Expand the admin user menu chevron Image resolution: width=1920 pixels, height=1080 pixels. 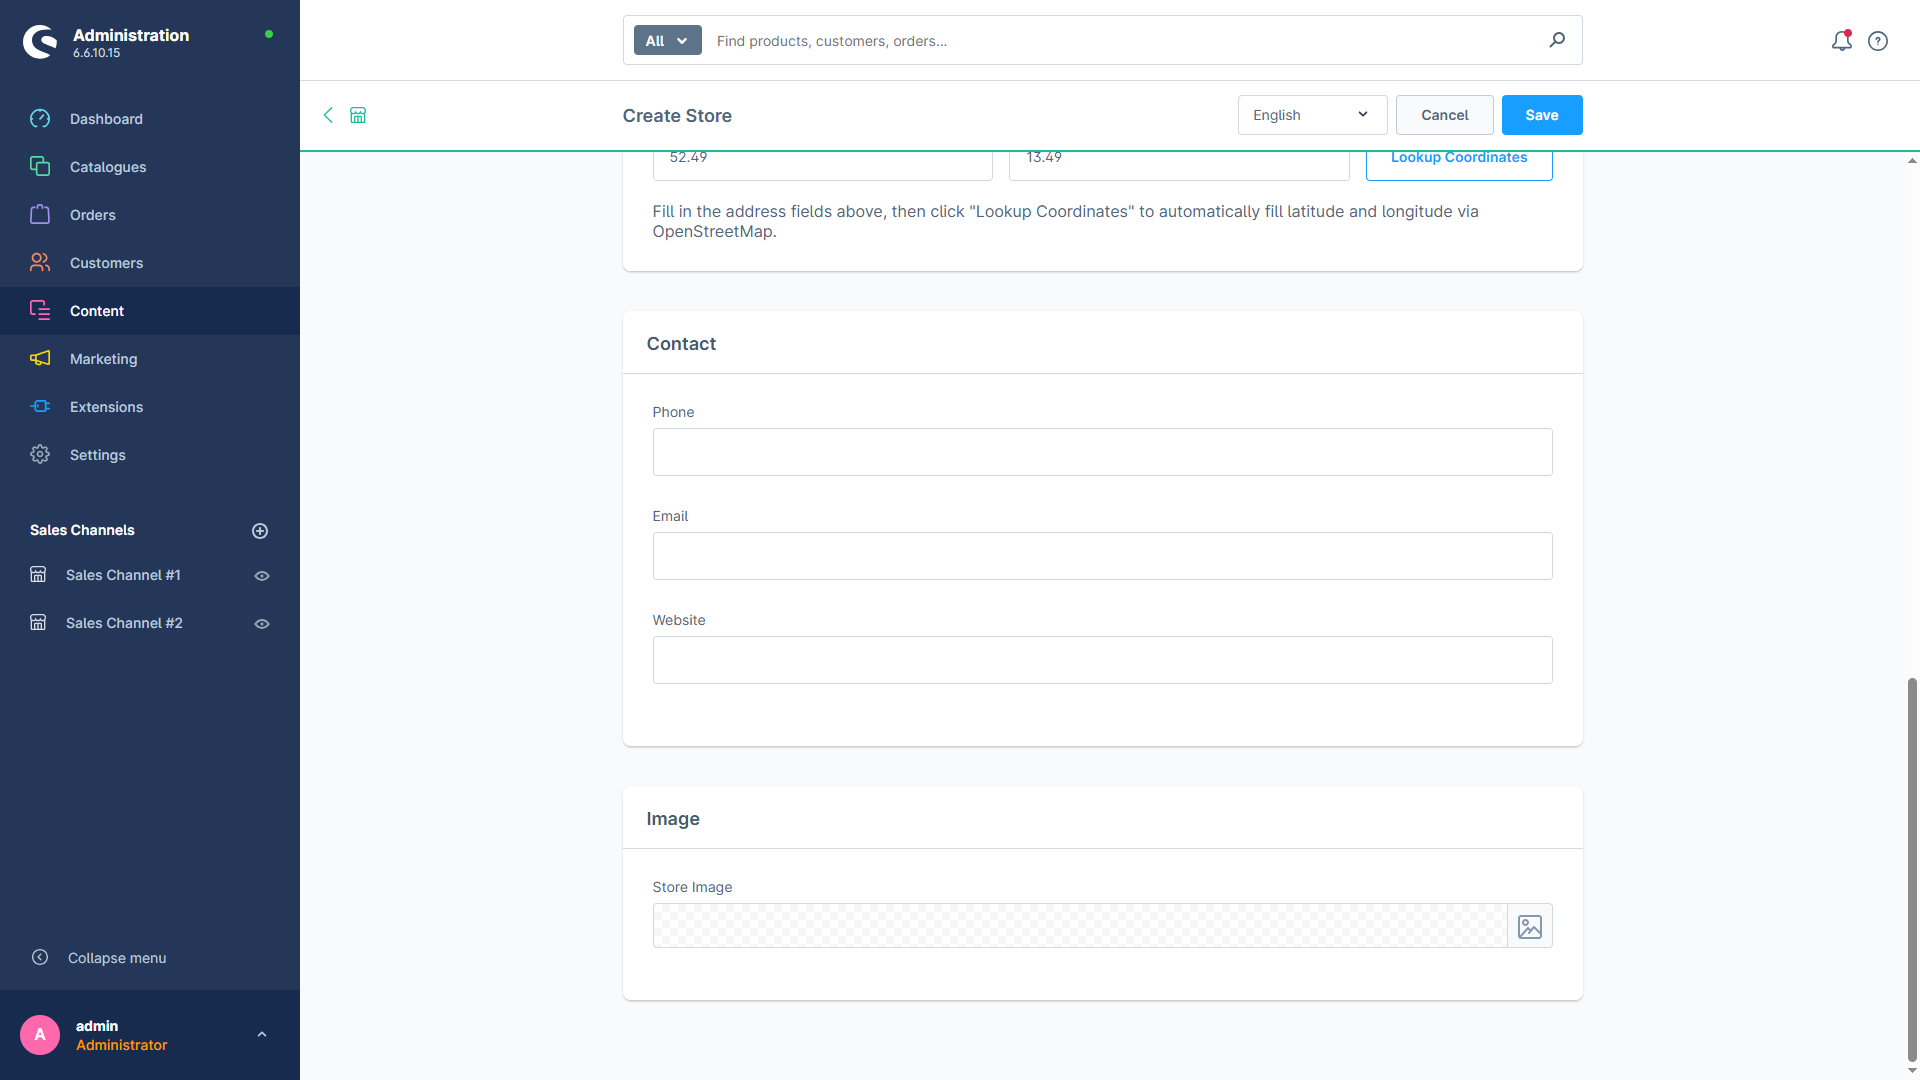coord(262,1035)
